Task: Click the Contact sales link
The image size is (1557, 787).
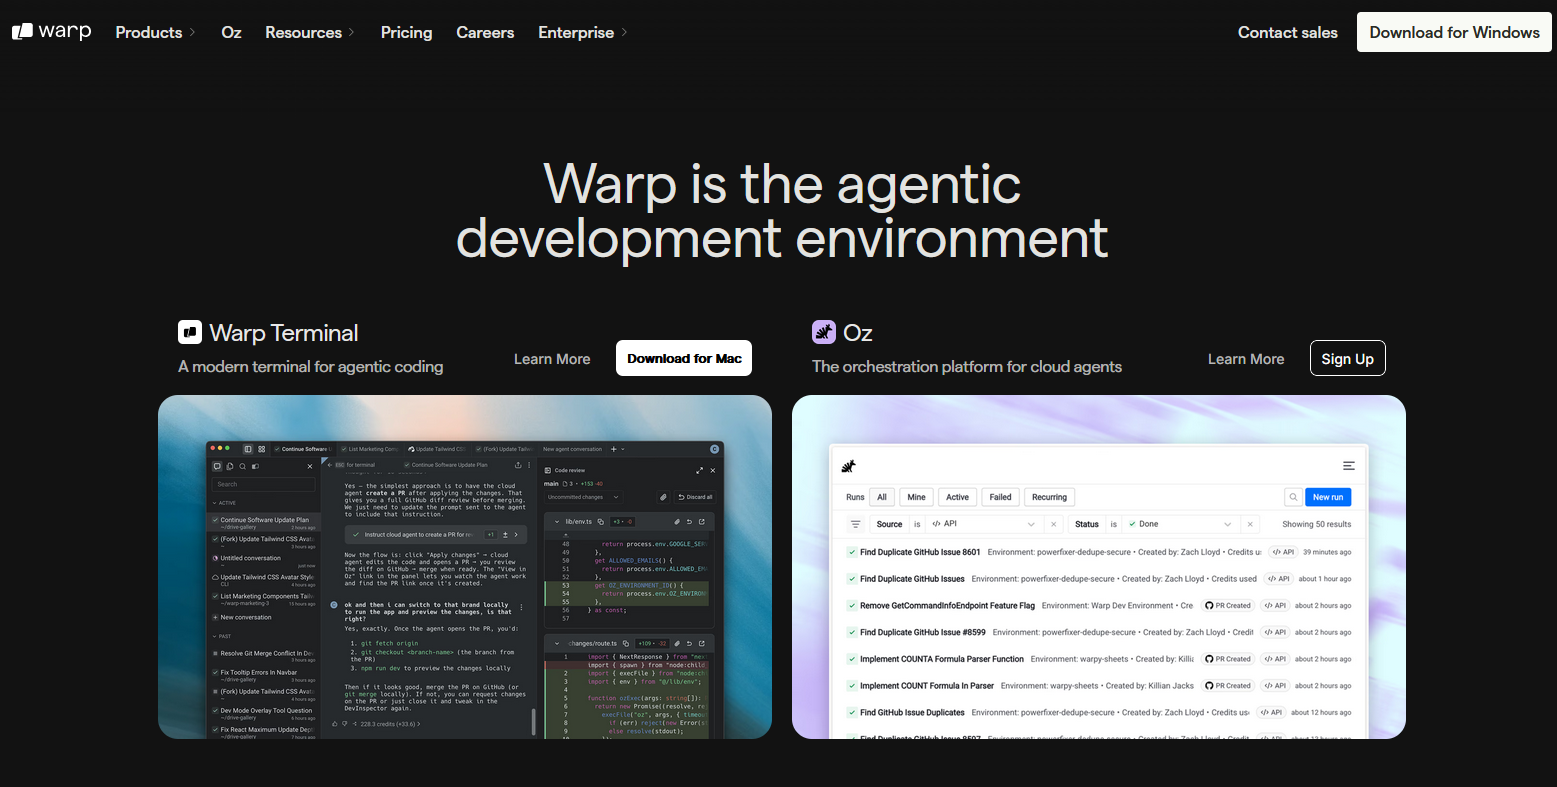Action: [x=1287, y=32]
